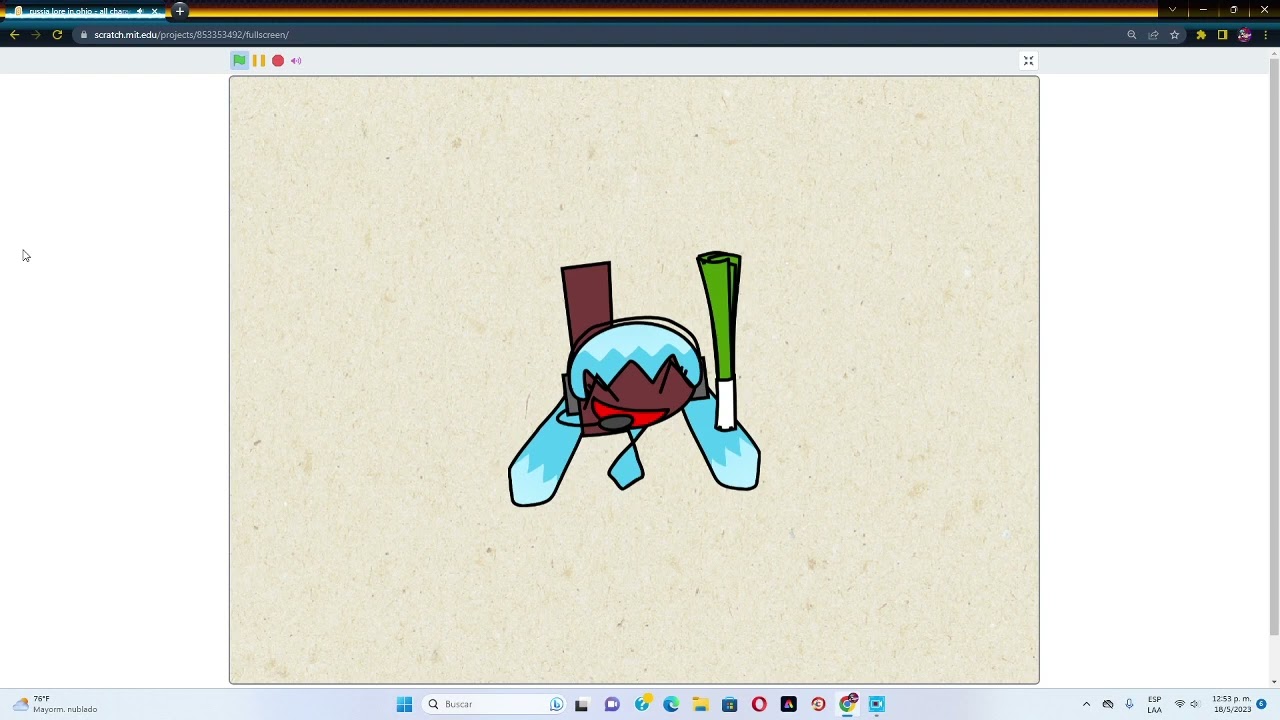Open Get Help app on taskbar

642,704
